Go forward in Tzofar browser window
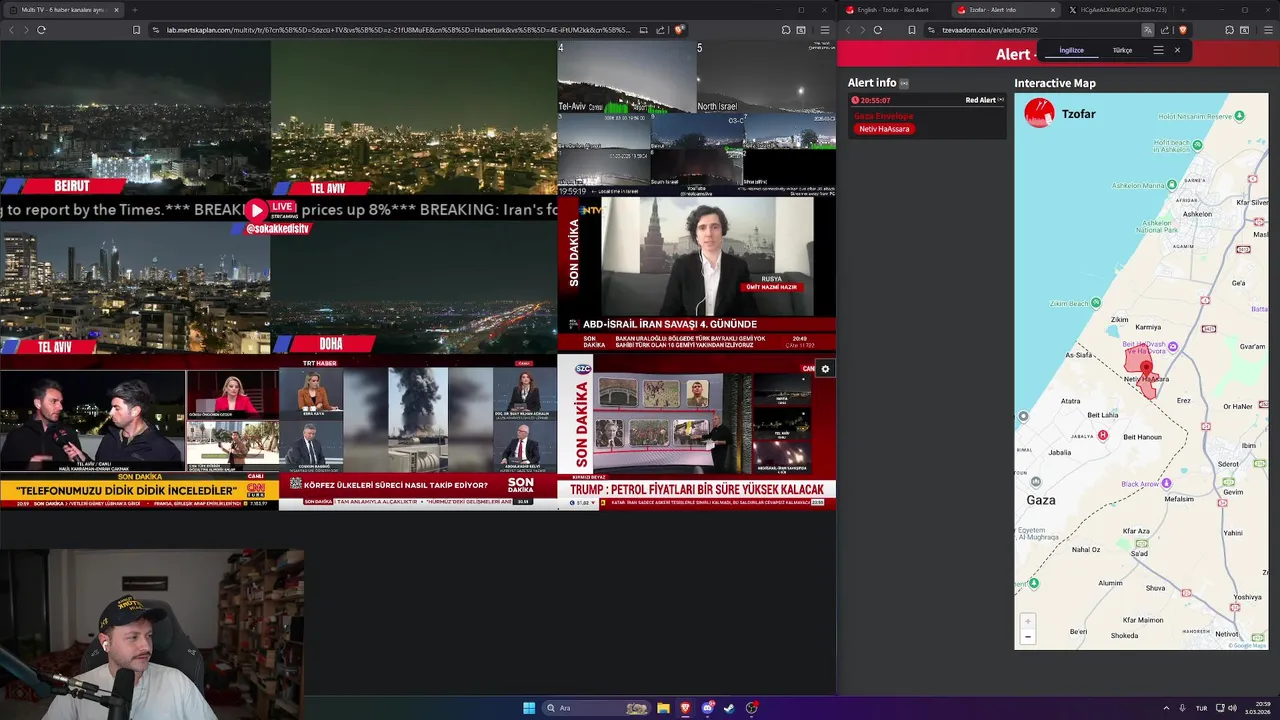 click(862, 30)
